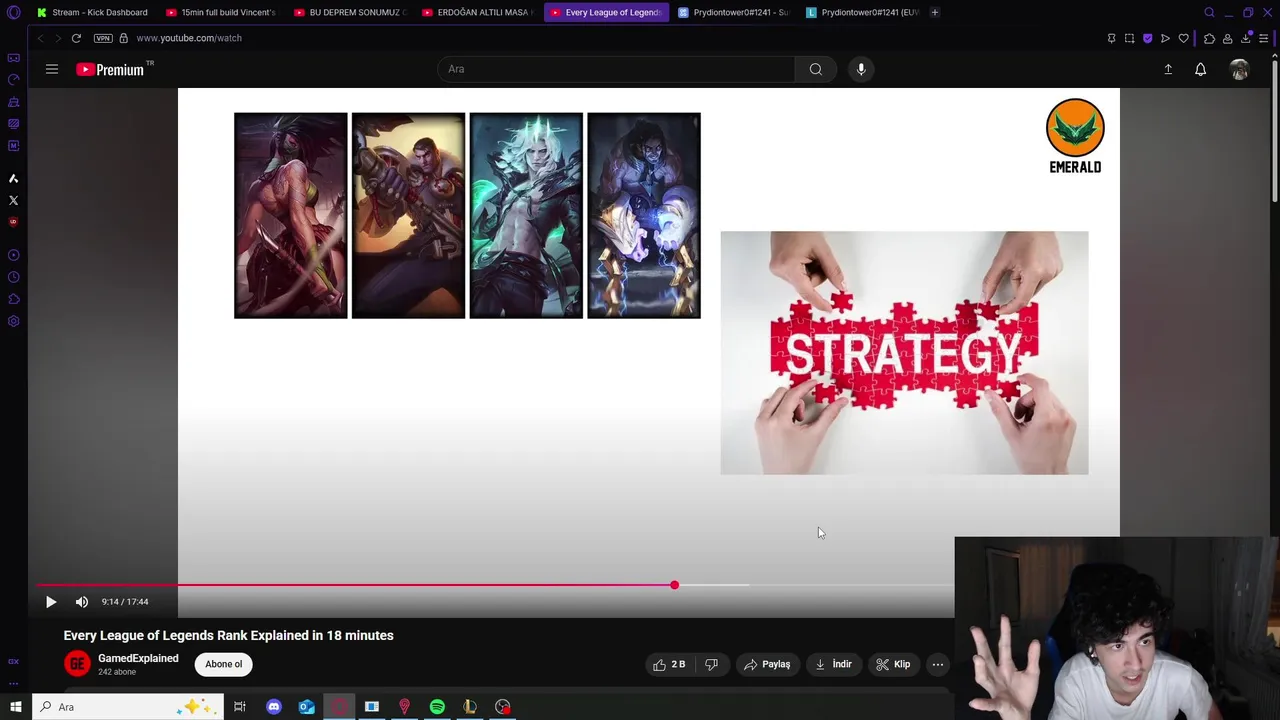Go back with the browser back arrow
This screenshot has height=720, width=1280.
(x=40, y=38)
